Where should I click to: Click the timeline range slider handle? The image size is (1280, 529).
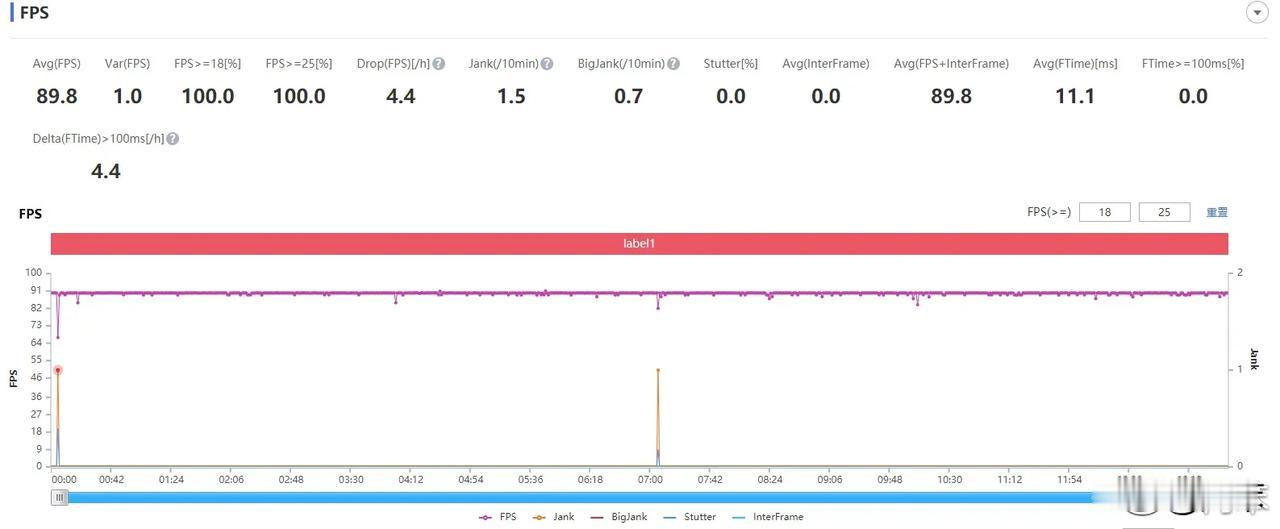60,497
